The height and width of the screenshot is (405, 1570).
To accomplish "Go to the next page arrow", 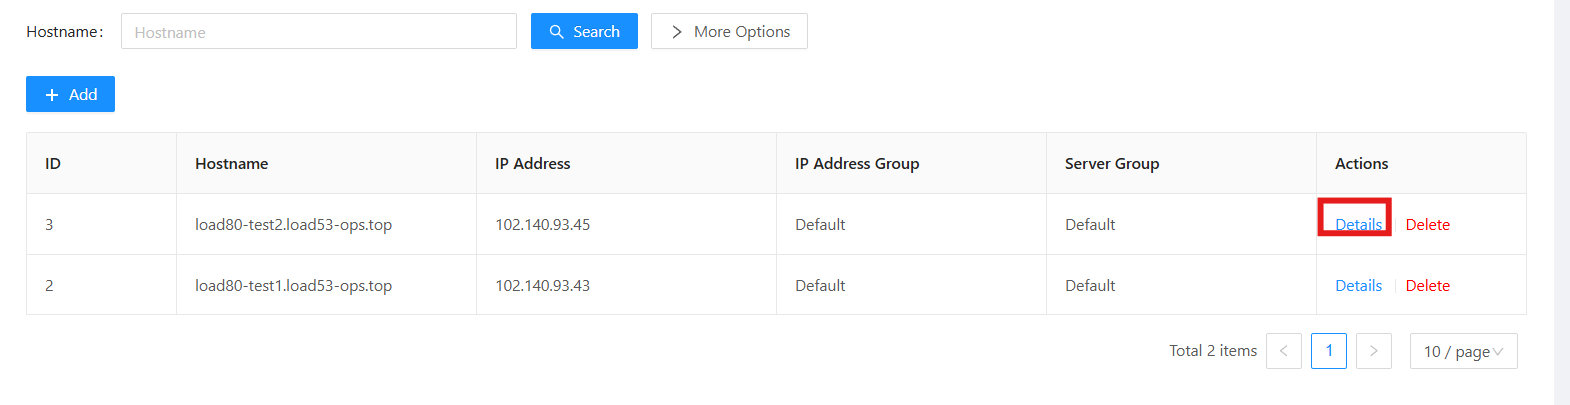I will (x=1373, y=351).
